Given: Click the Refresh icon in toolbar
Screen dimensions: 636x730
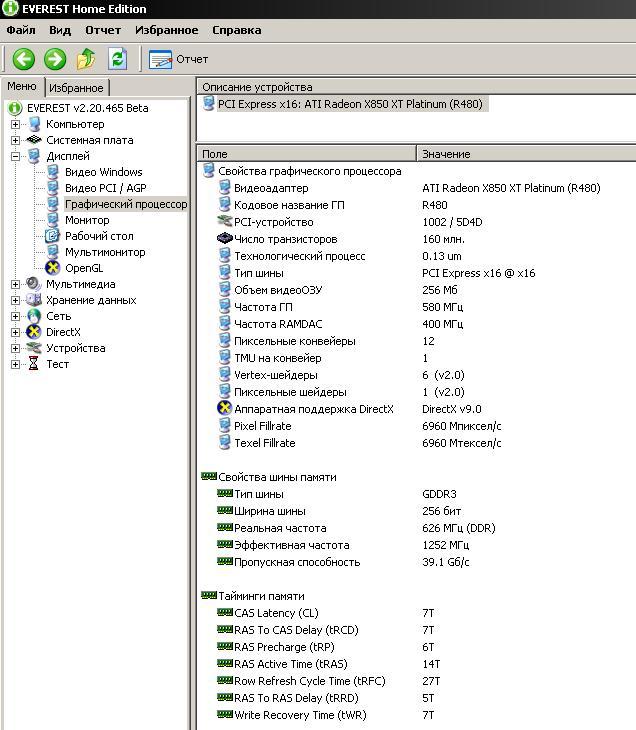Looking at the screenshot, I should point(117,59).
